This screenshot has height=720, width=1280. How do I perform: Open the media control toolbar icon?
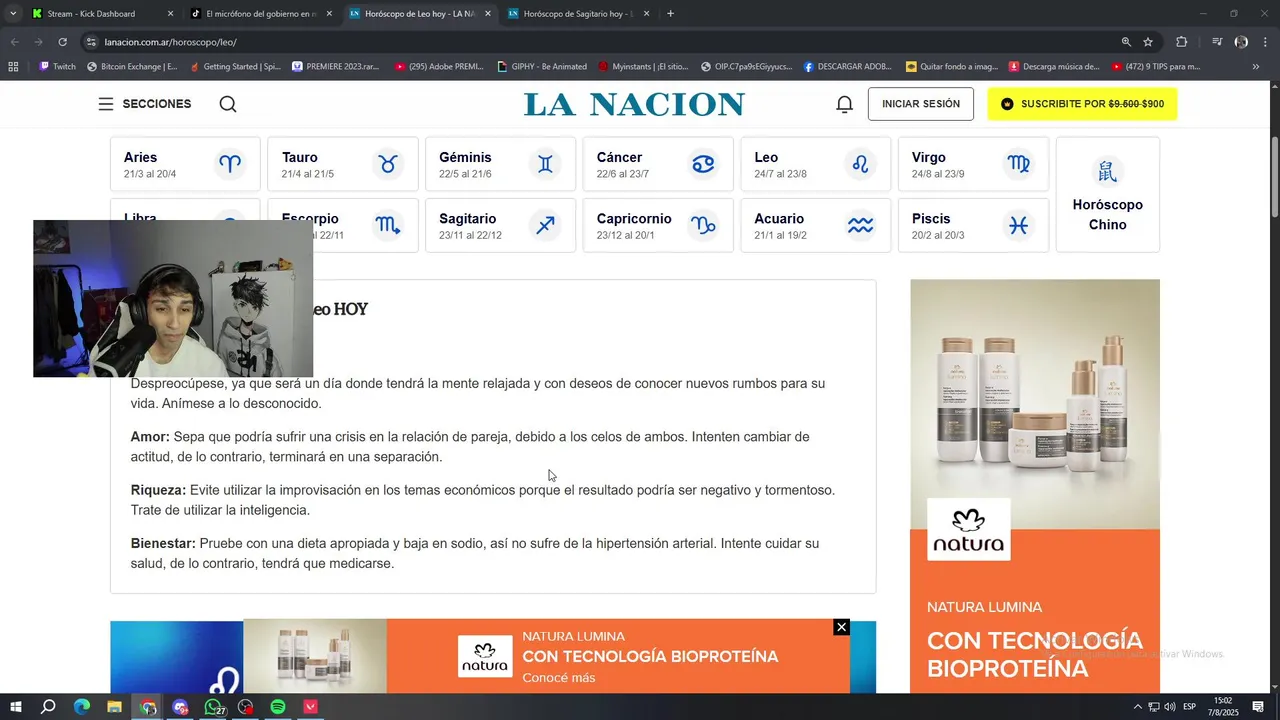[x=1217, y=42]
